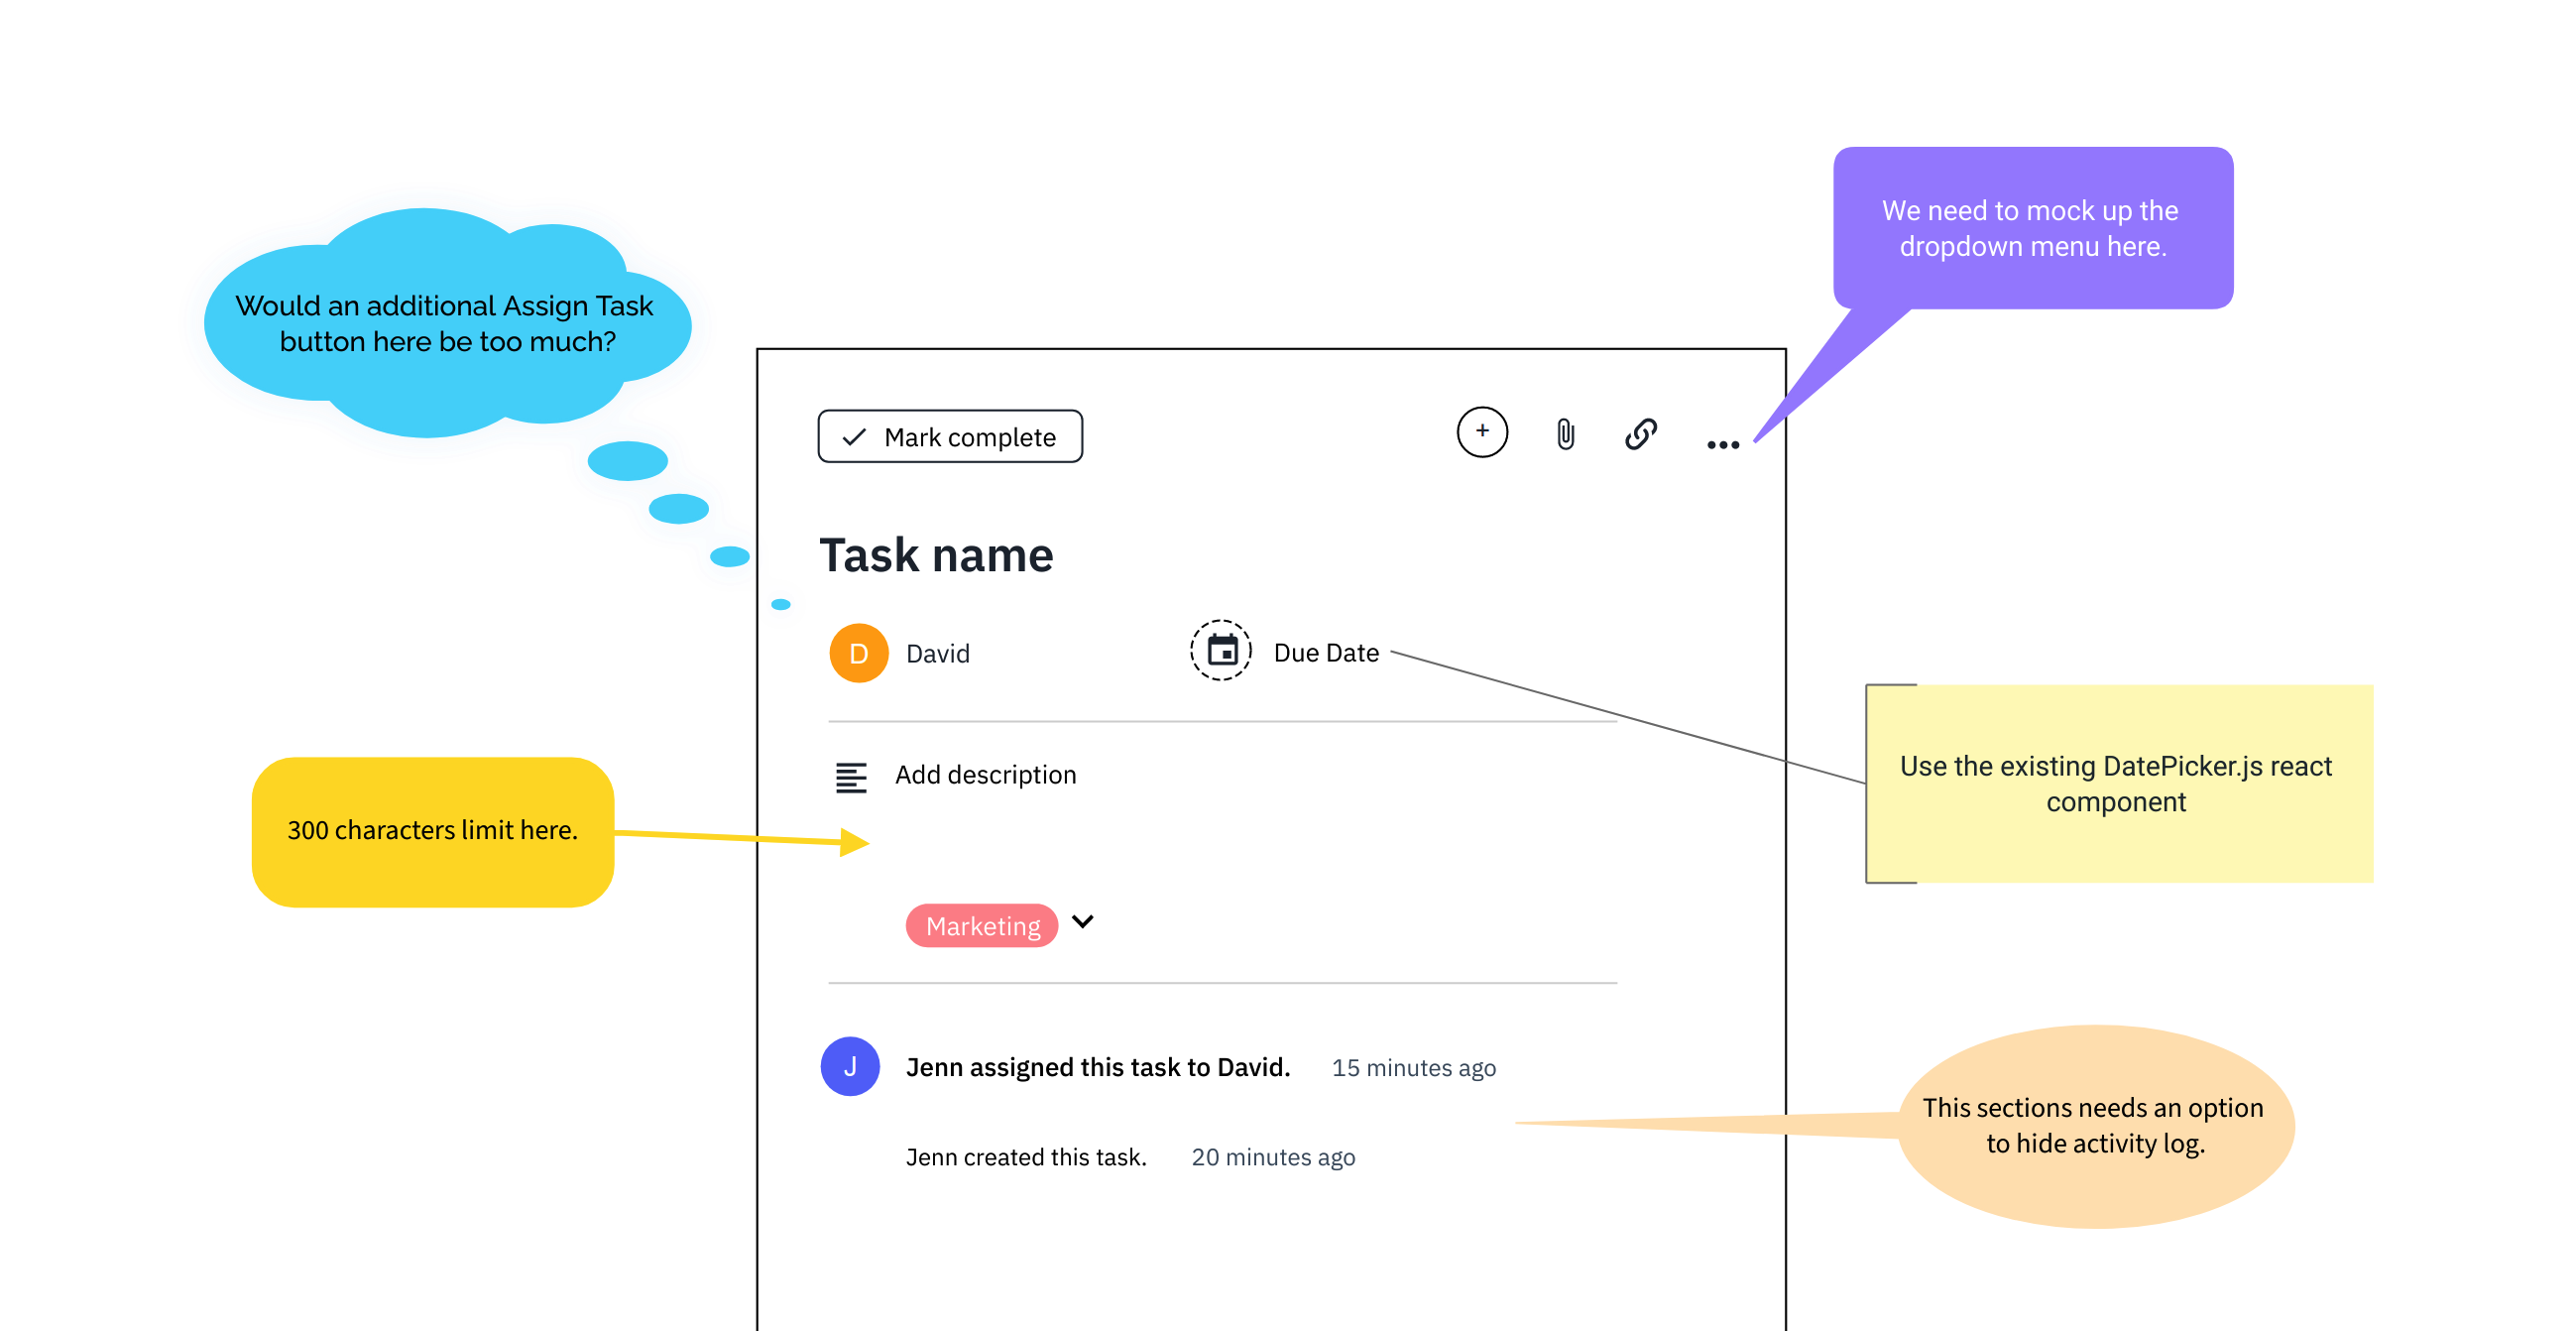Image resolution: width=2576 pixels, height=1331 pixels.
Task: Select the pink Marketing color tag
Action: click(x=981, y=925)
